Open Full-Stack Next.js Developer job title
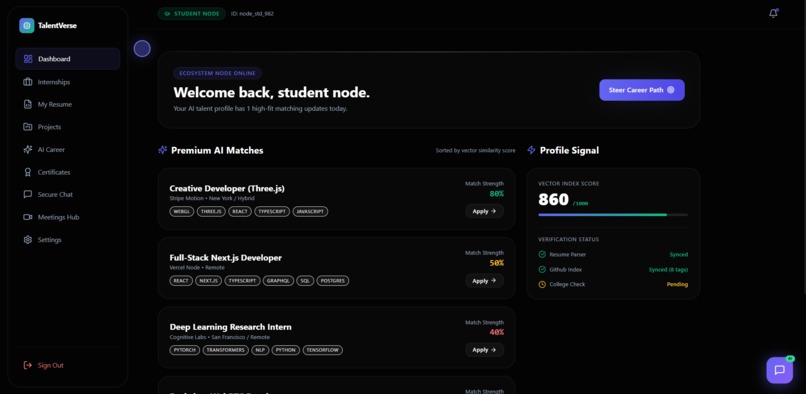This screenshot has height=394, width=806. point(226,258)
